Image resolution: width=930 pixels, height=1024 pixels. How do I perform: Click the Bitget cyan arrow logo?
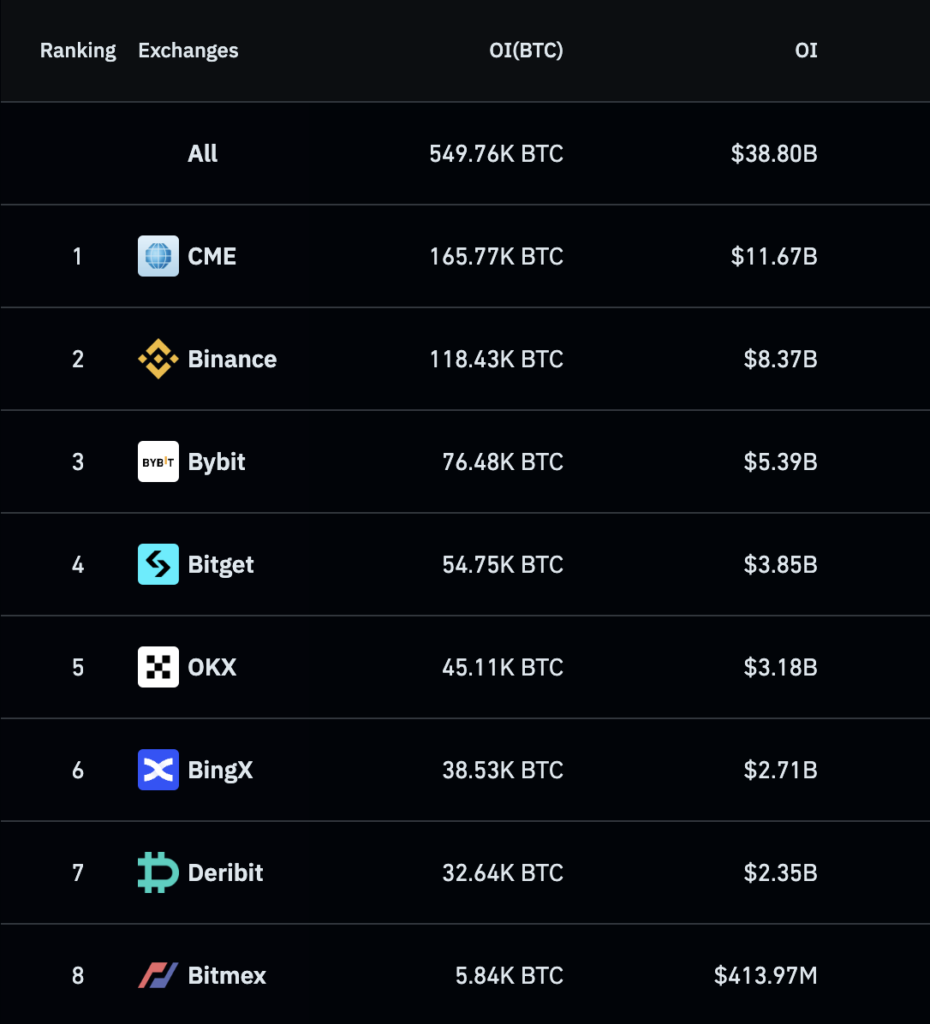tap(158, 564)
